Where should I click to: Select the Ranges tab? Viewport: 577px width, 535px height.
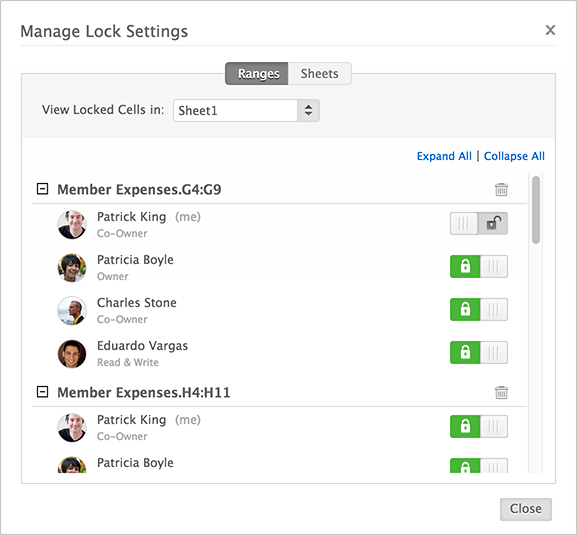pyautogui.click(x=257, y=74)
